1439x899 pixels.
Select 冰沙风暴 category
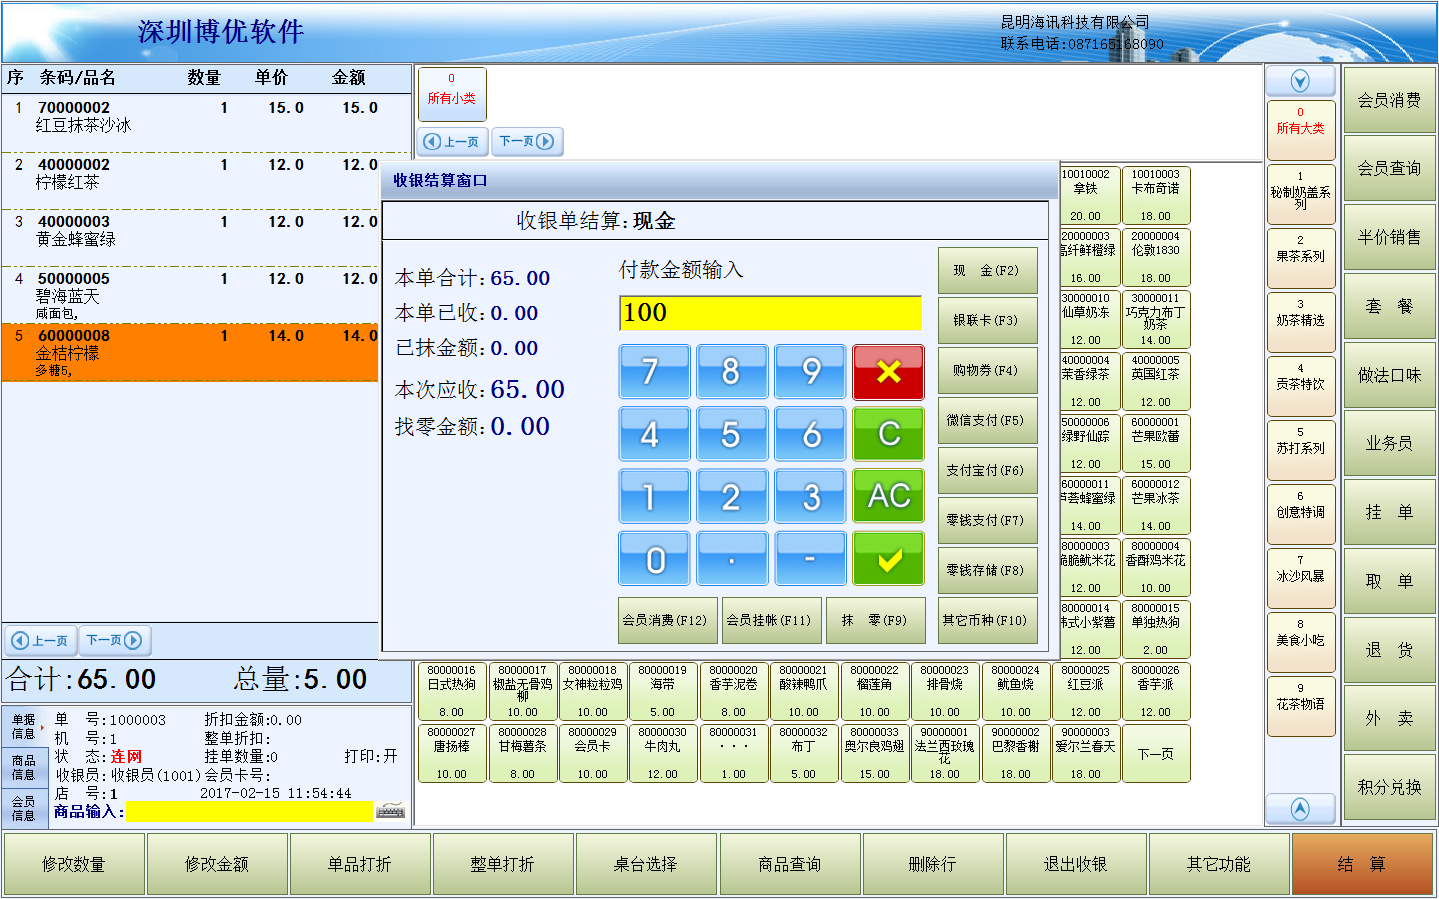[x=1300, y=578]
